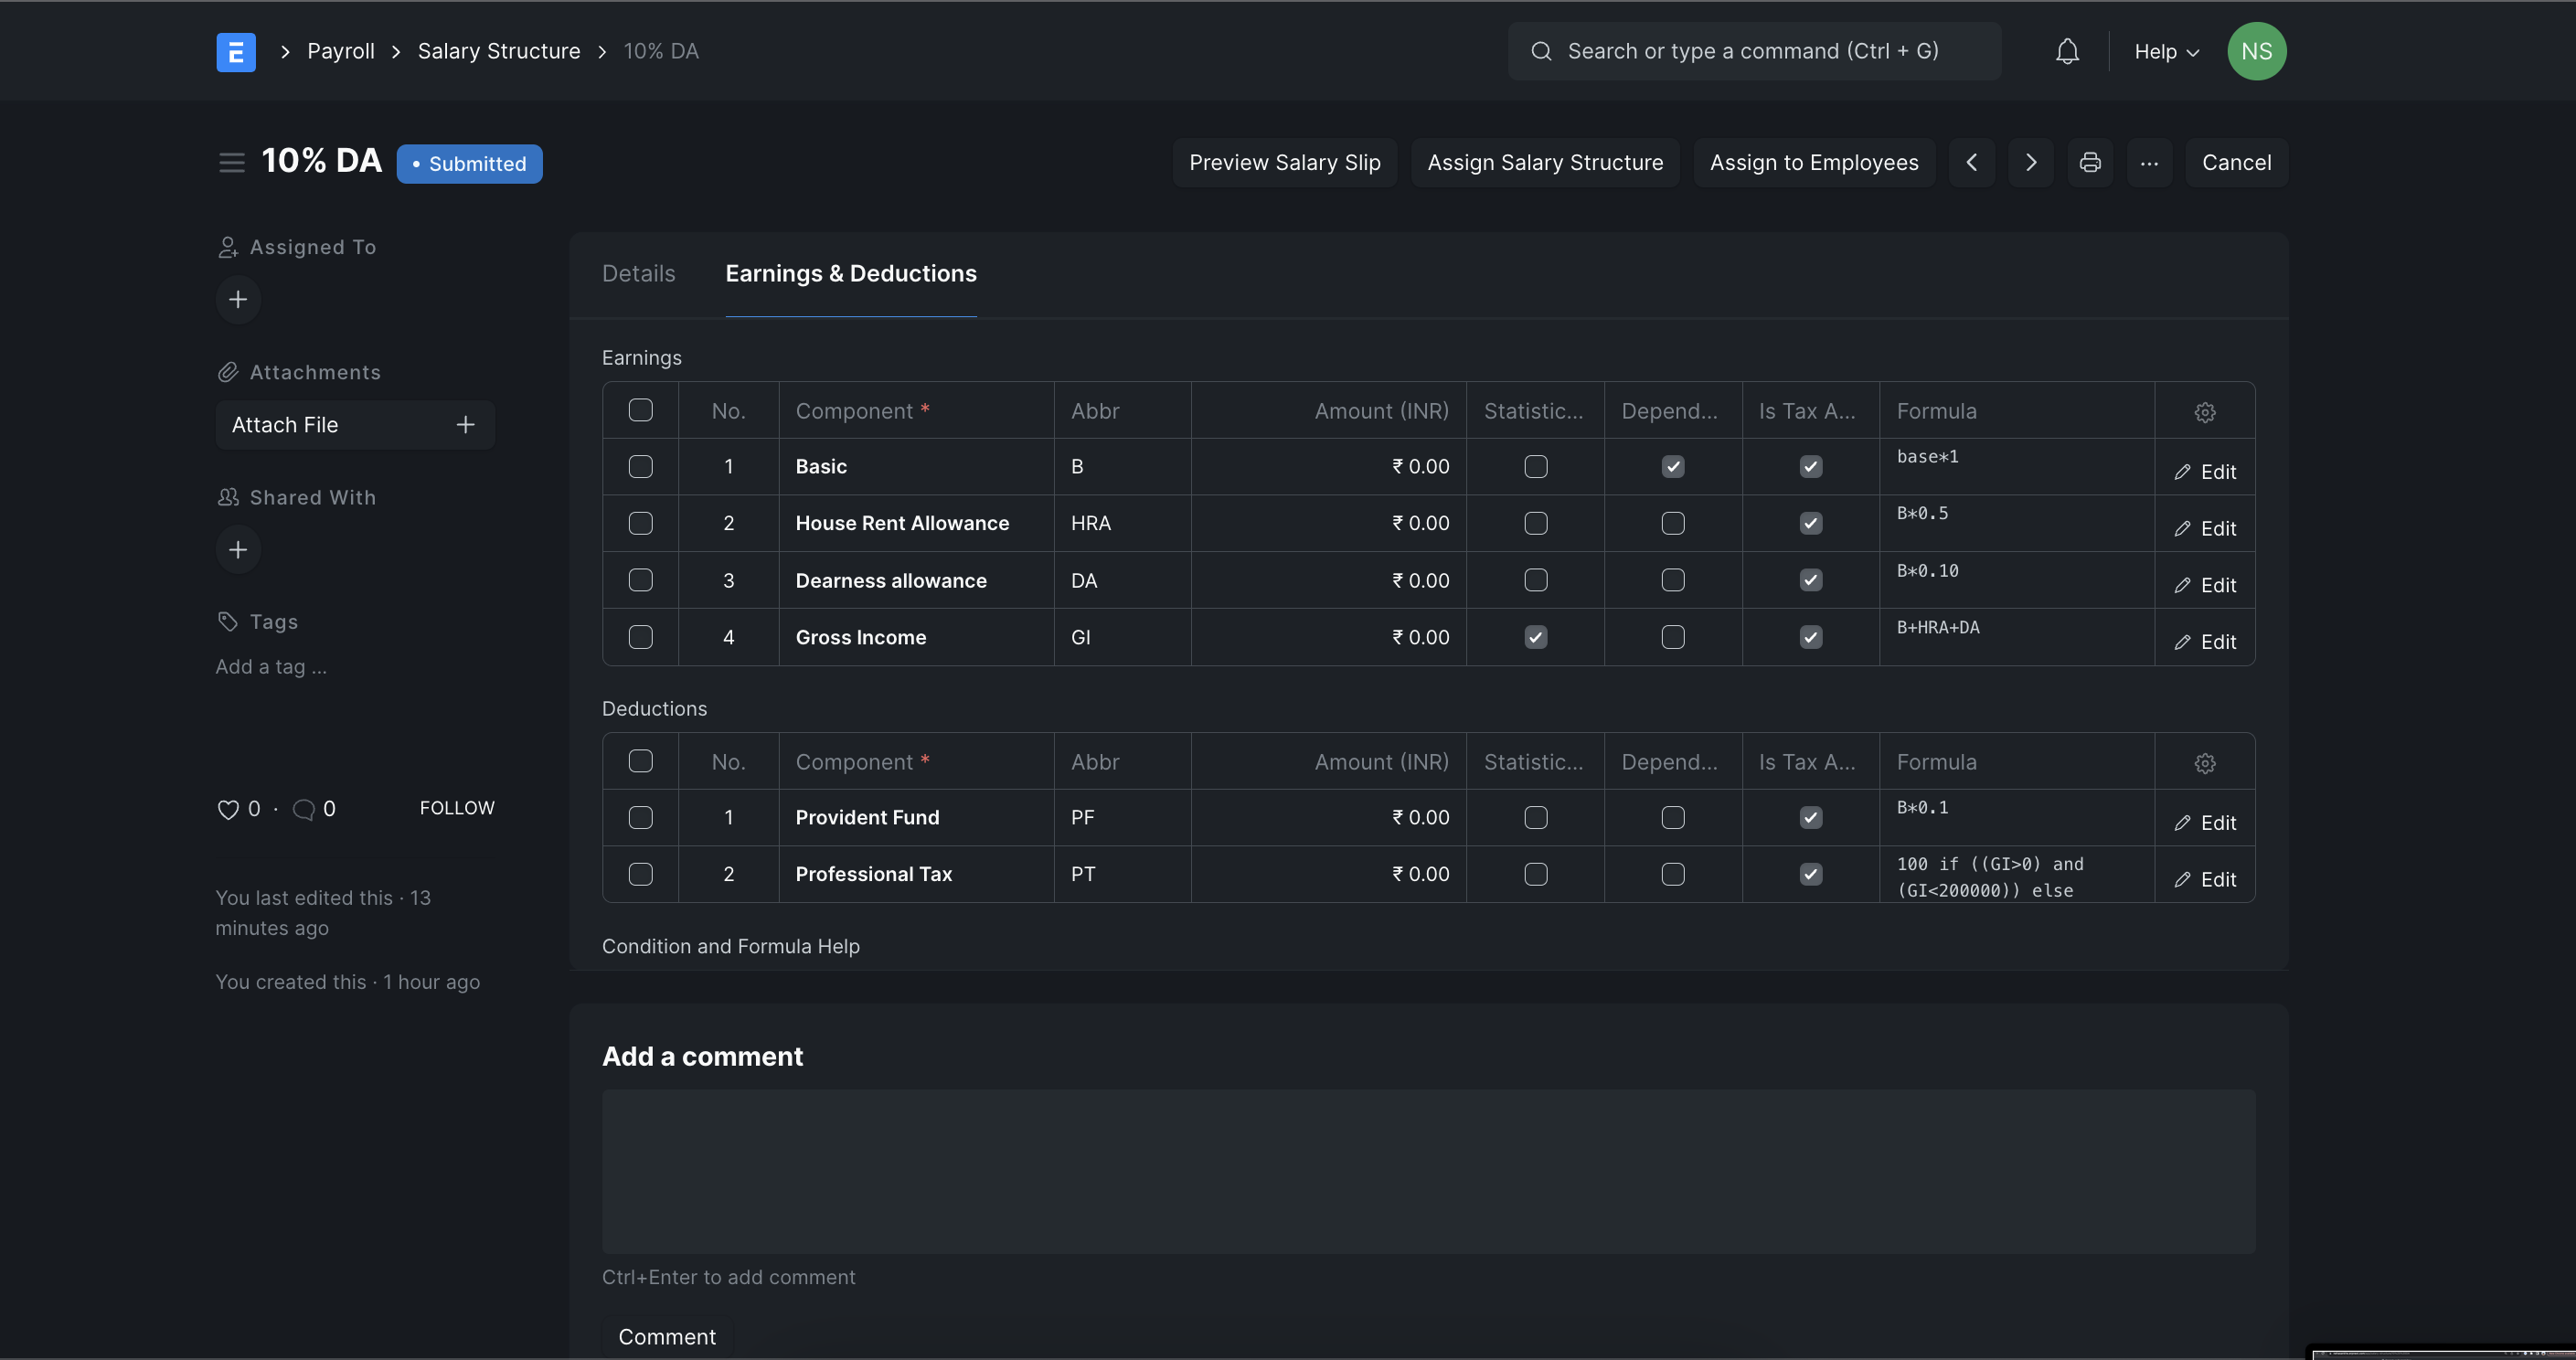Click the ERPNext logo in the navbar
This screenshot has height=1360, width=2576.
pyautogui.click(x=235, y=51)
